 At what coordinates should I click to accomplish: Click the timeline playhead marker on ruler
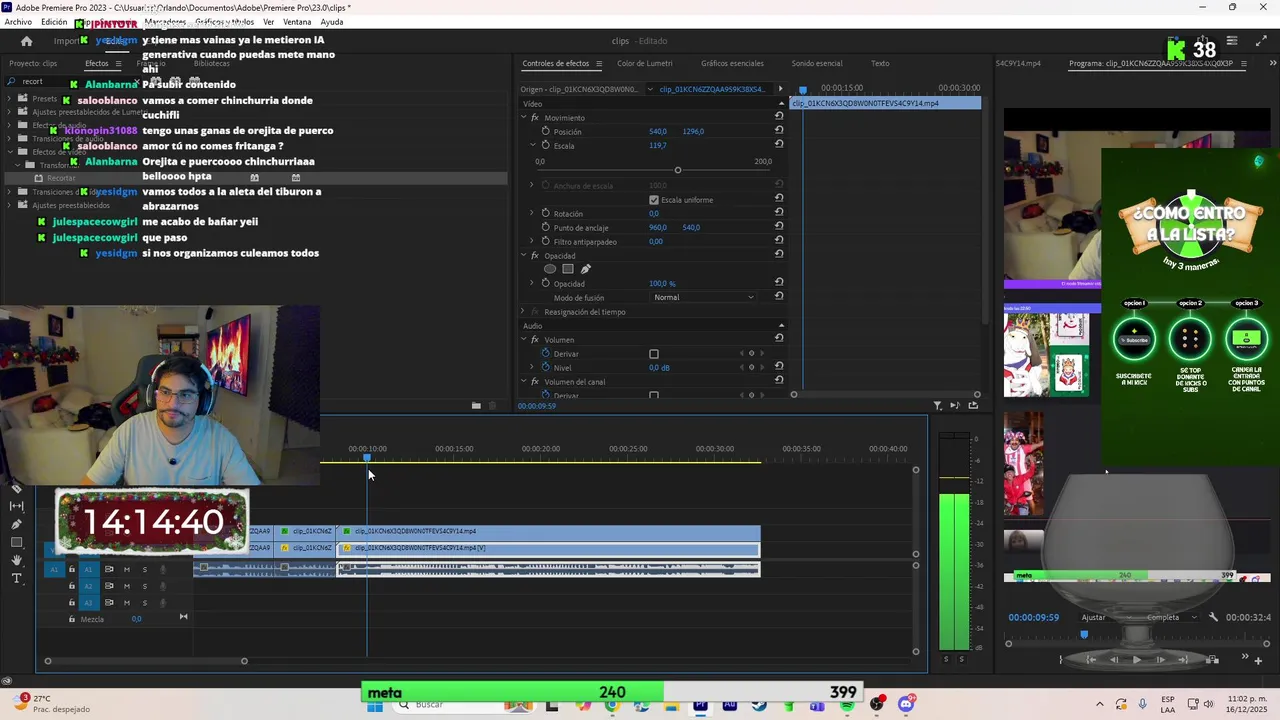click(x=367, y=458)
